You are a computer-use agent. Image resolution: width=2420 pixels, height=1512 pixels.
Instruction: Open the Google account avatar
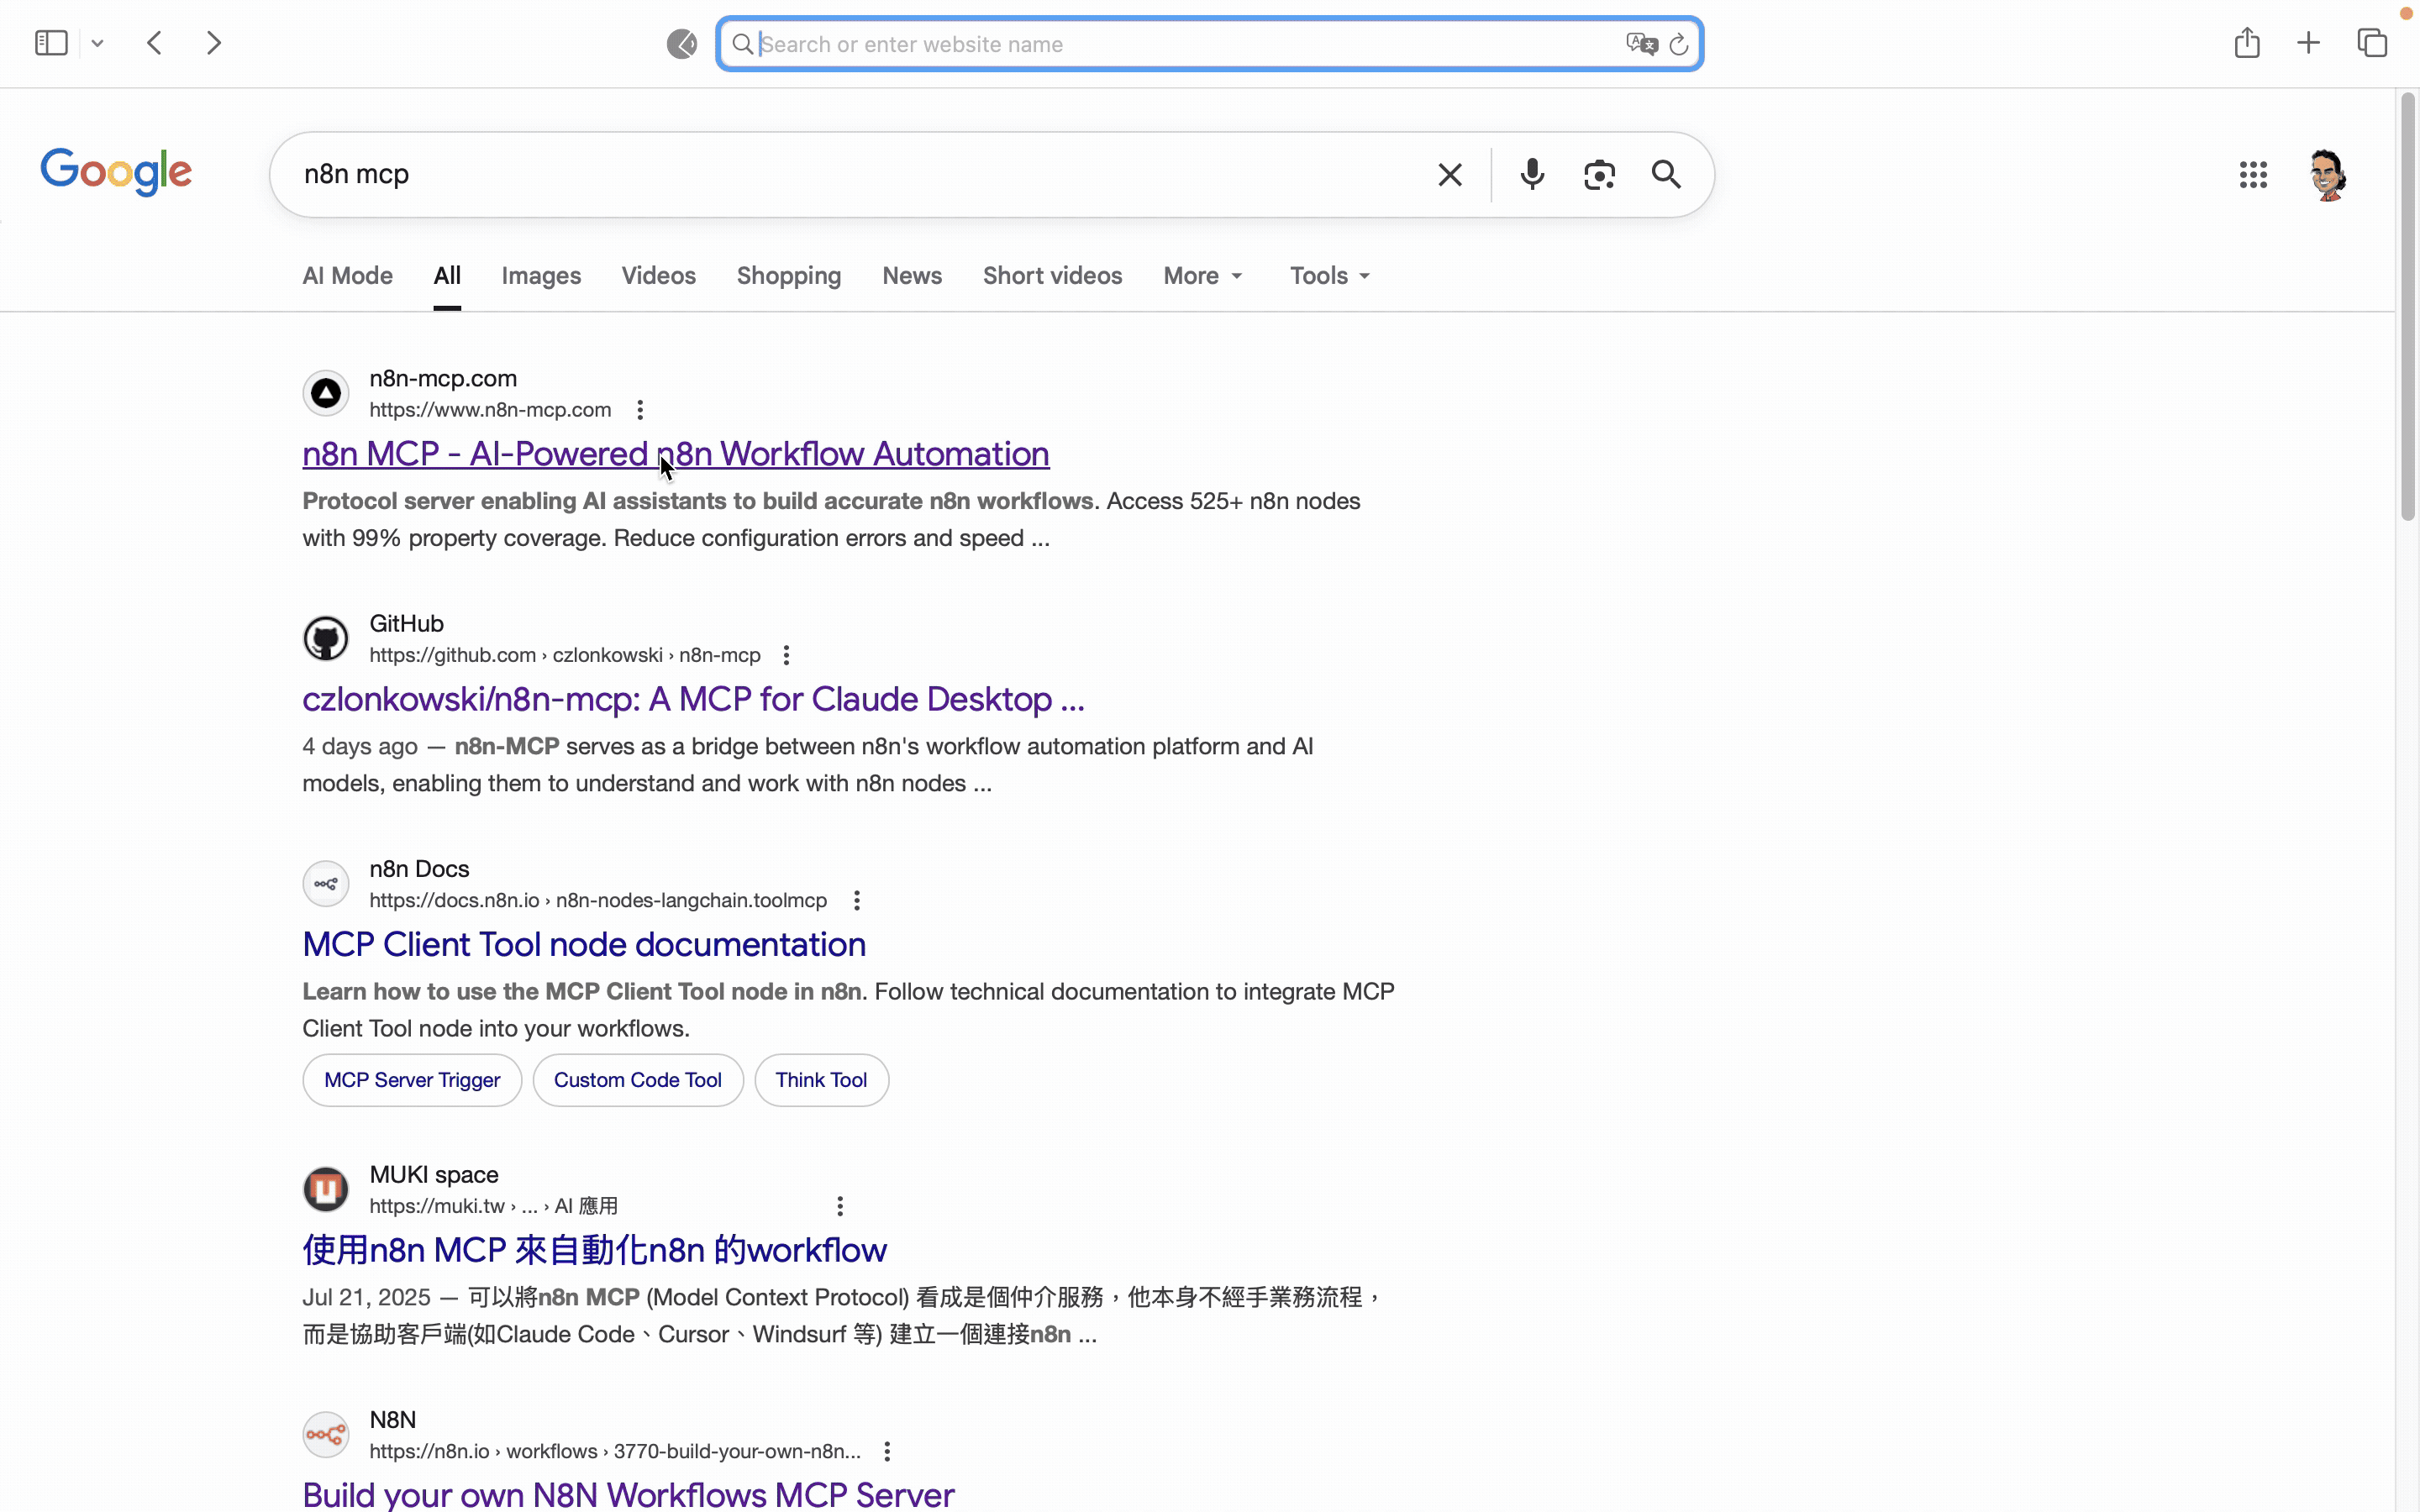click(2328, 175)
